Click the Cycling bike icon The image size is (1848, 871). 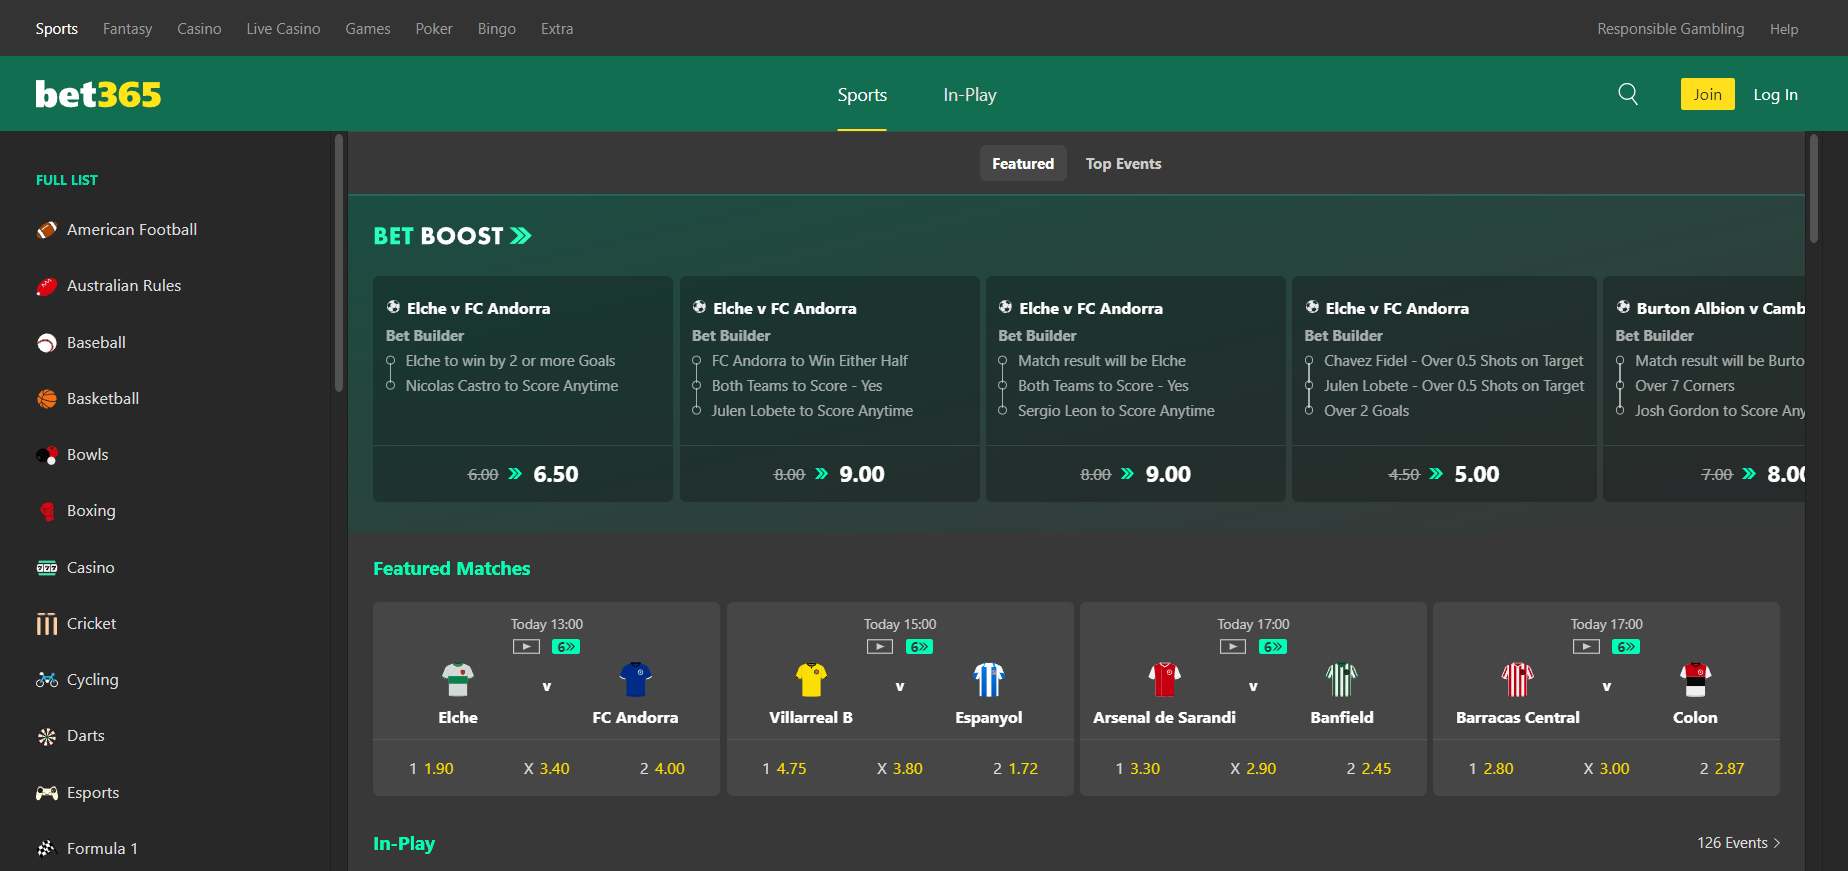(47, 680)
